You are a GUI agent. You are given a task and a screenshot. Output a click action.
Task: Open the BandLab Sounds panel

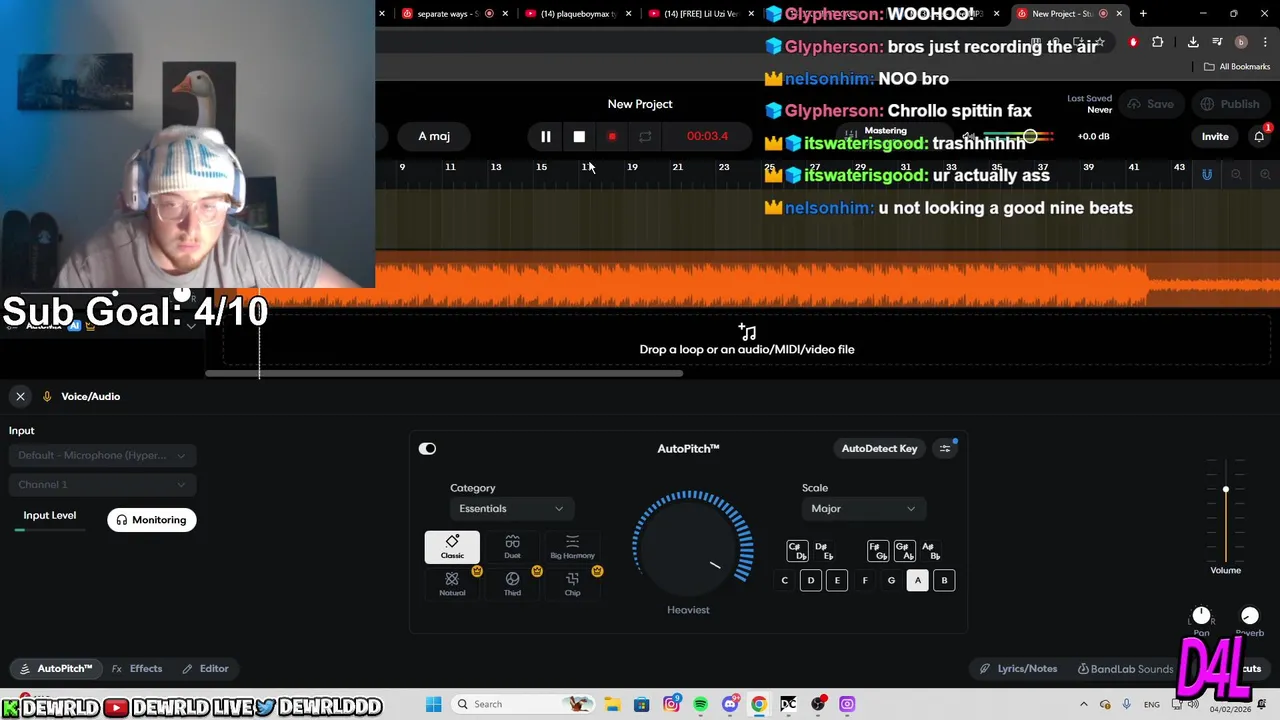coord(1125,668)
